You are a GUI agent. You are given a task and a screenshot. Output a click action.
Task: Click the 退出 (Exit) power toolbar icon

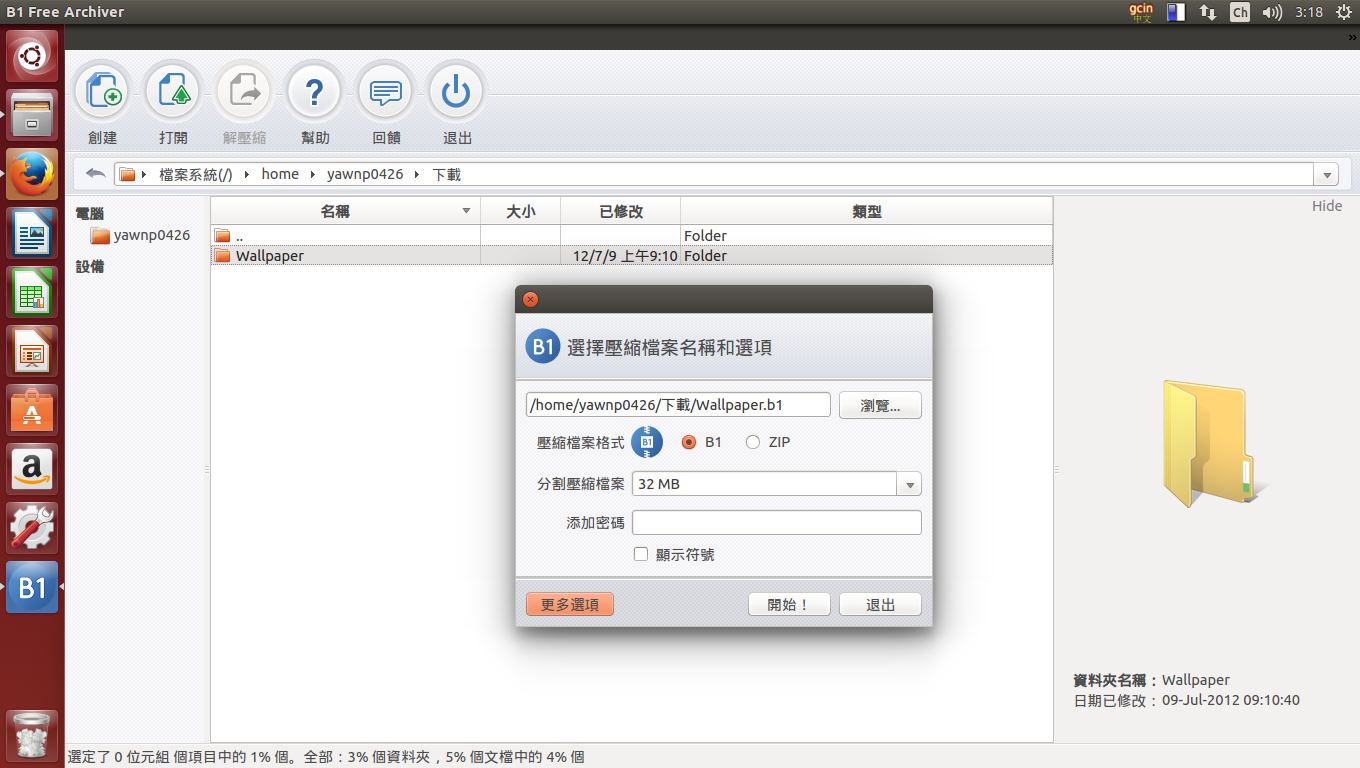457,93
